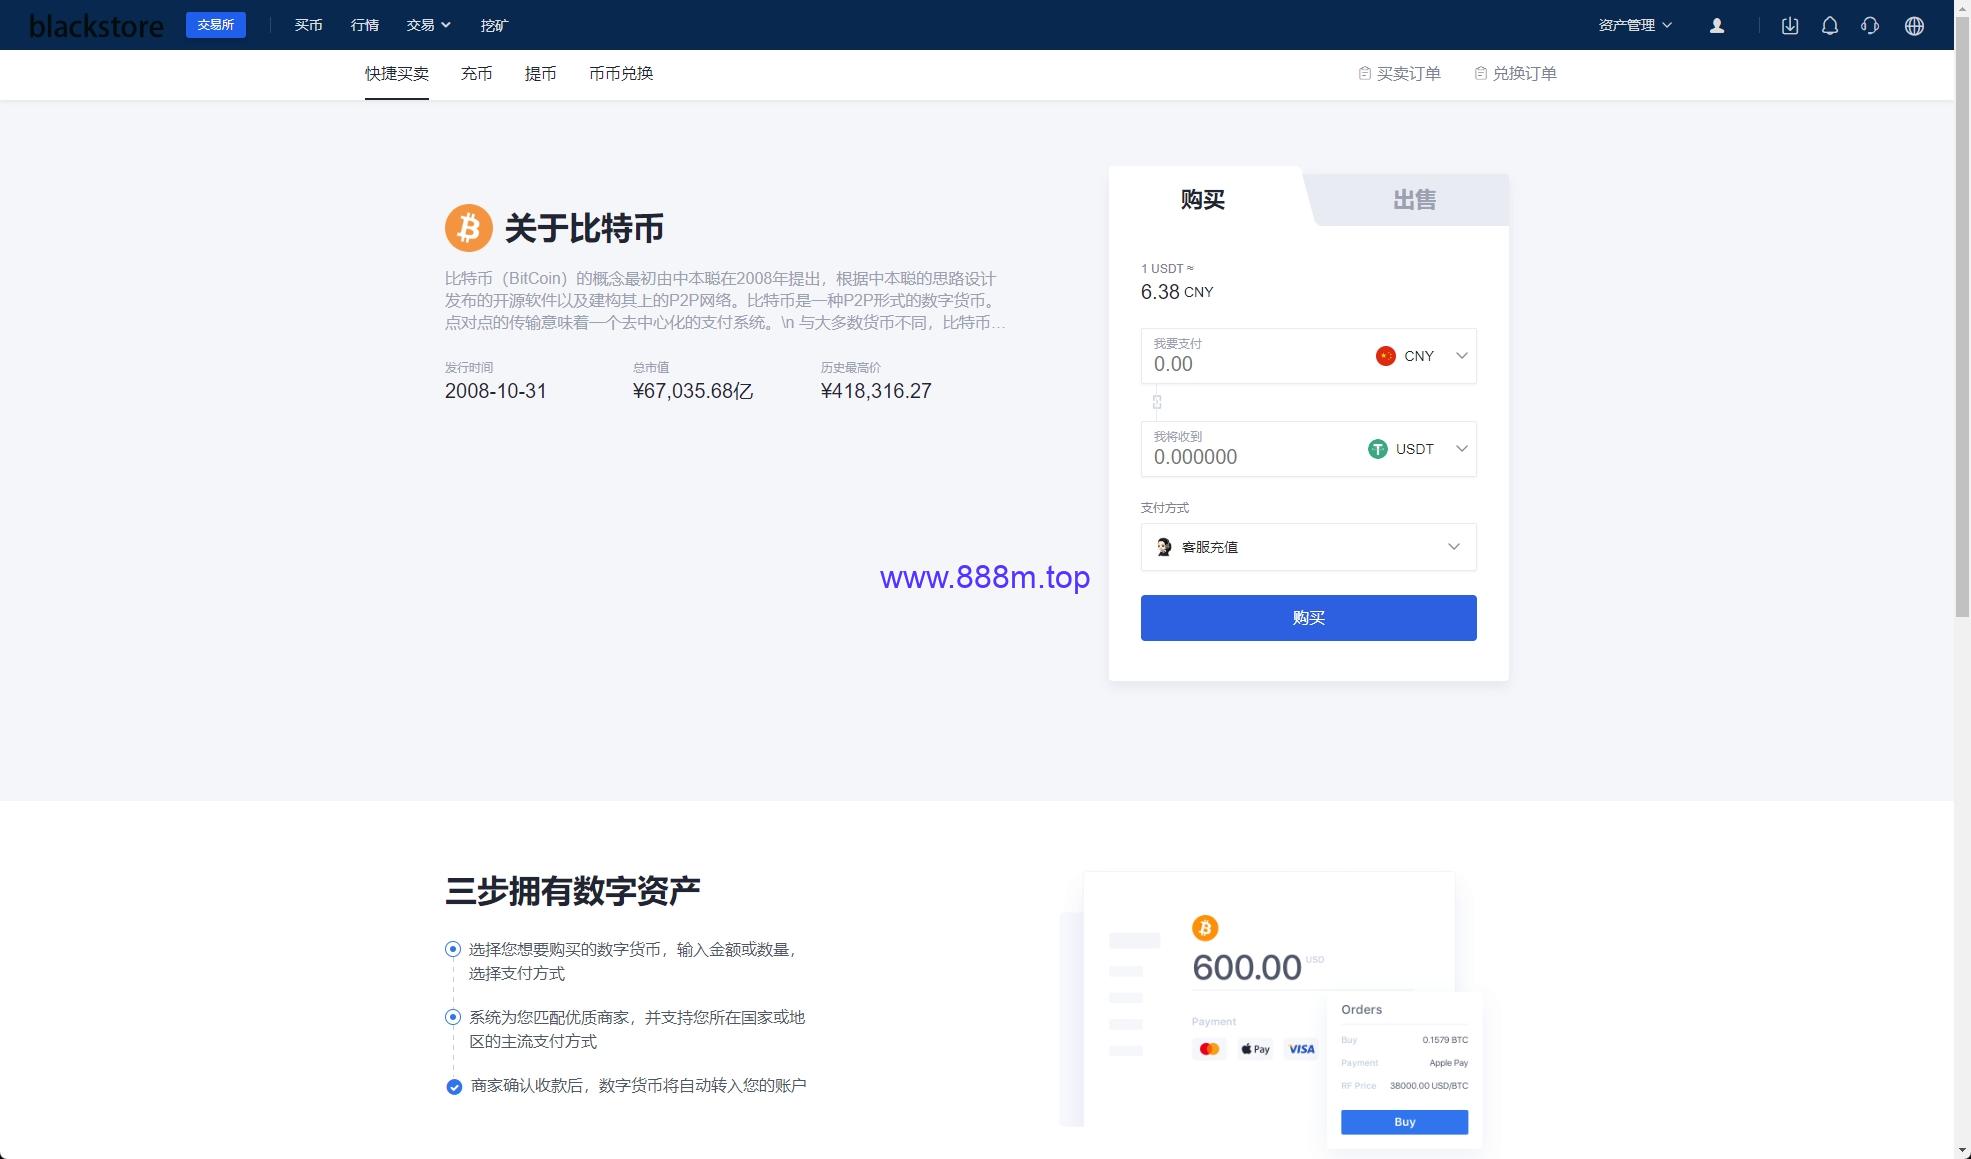Switch to the 出售 tab
The height and width of the screenshot is (1159, 1971).
tap(1413, 200)
